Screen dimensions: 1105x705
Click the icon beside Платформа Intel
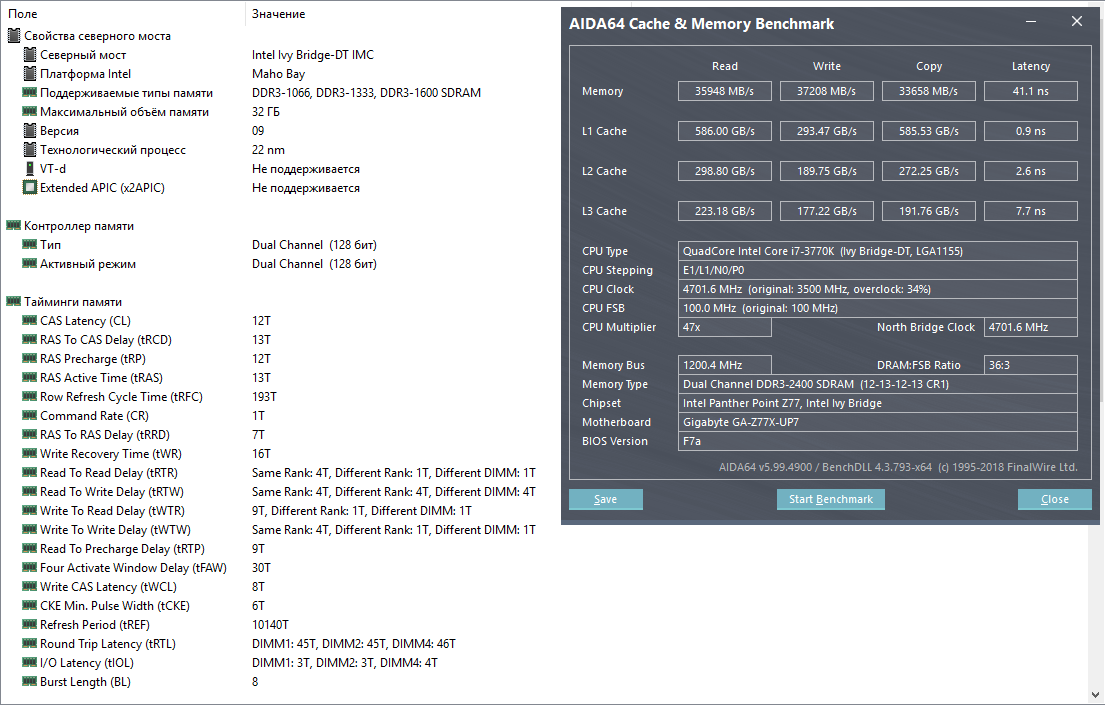point(30,73)
